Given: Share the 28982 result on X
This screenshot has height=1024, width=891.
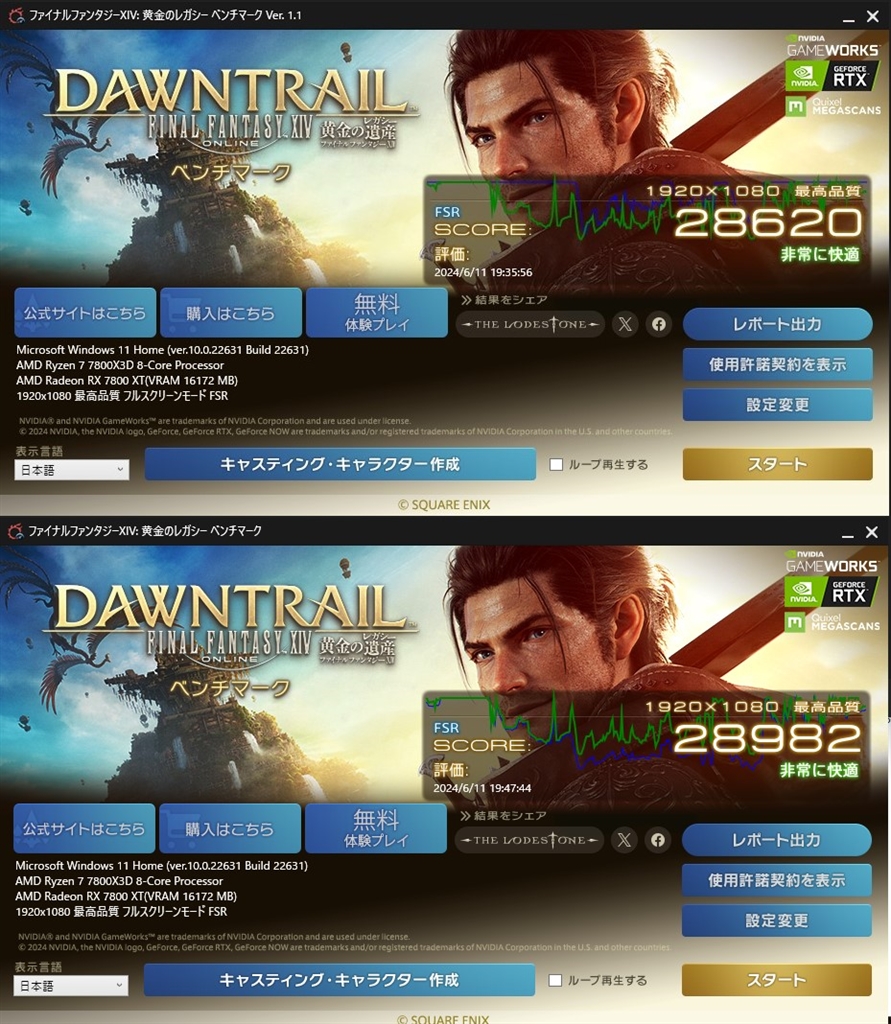Looking at the screenshot, I should 624,840.
